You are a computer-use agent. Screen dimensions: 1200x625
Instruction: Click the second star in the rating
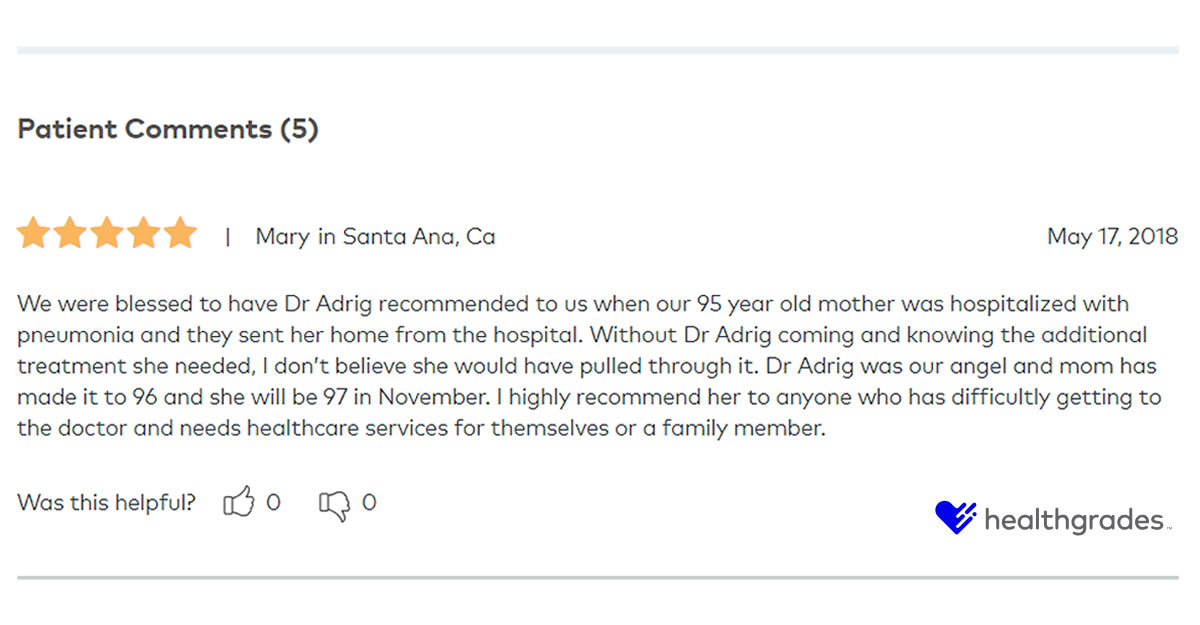pyautogui.click(x=70, y=234)
